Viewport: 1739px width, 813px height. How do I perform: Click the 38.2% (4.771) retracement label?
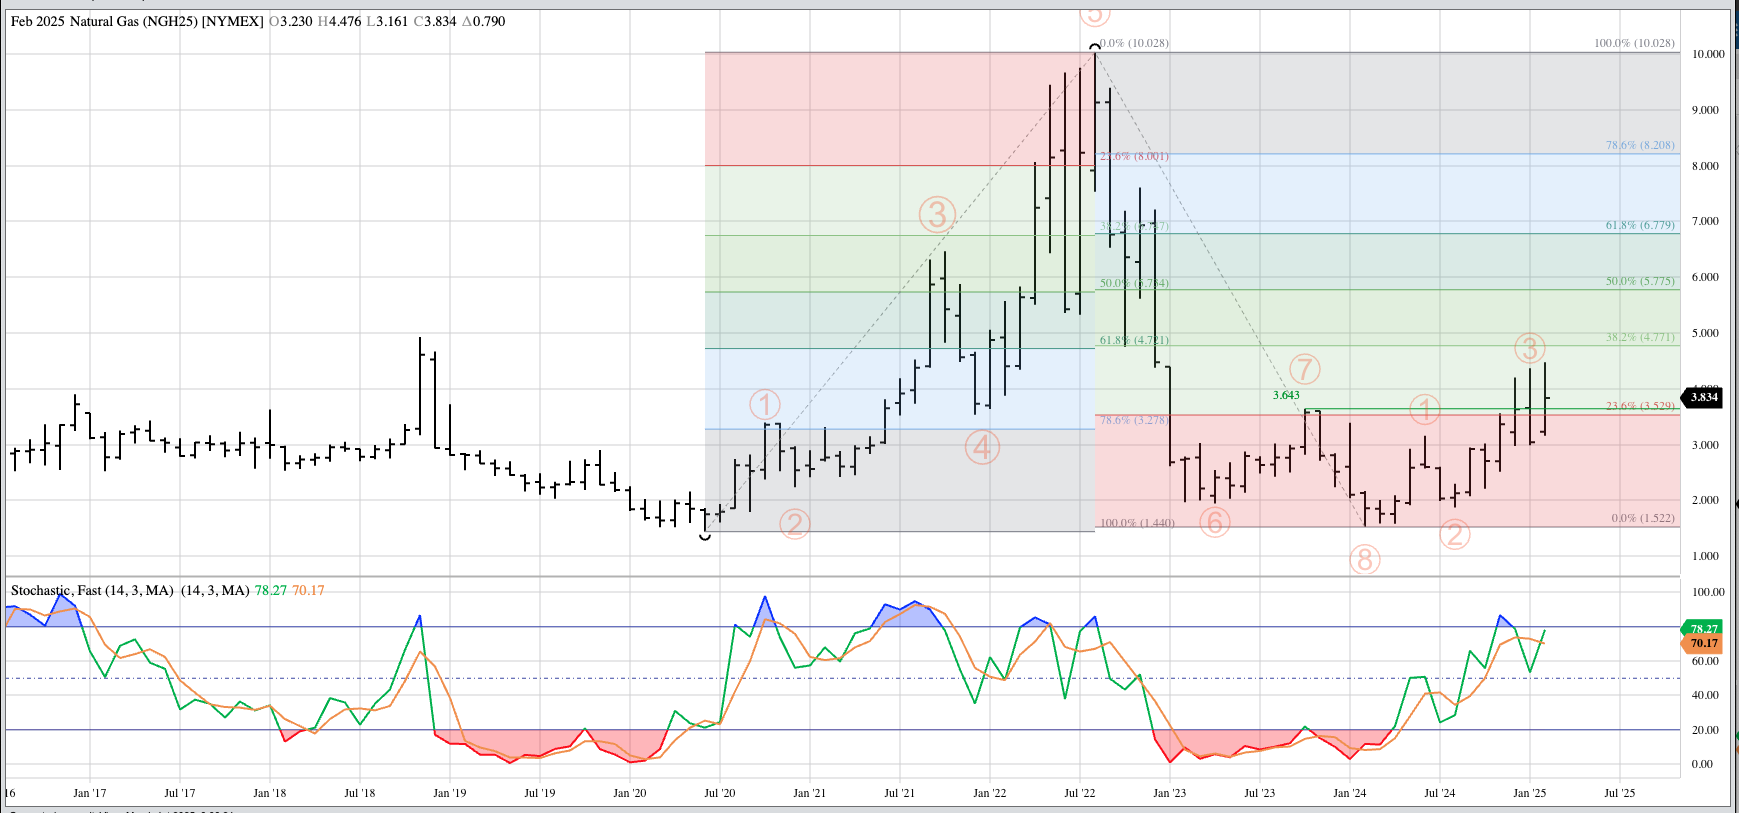click(x=1639, y=337)
